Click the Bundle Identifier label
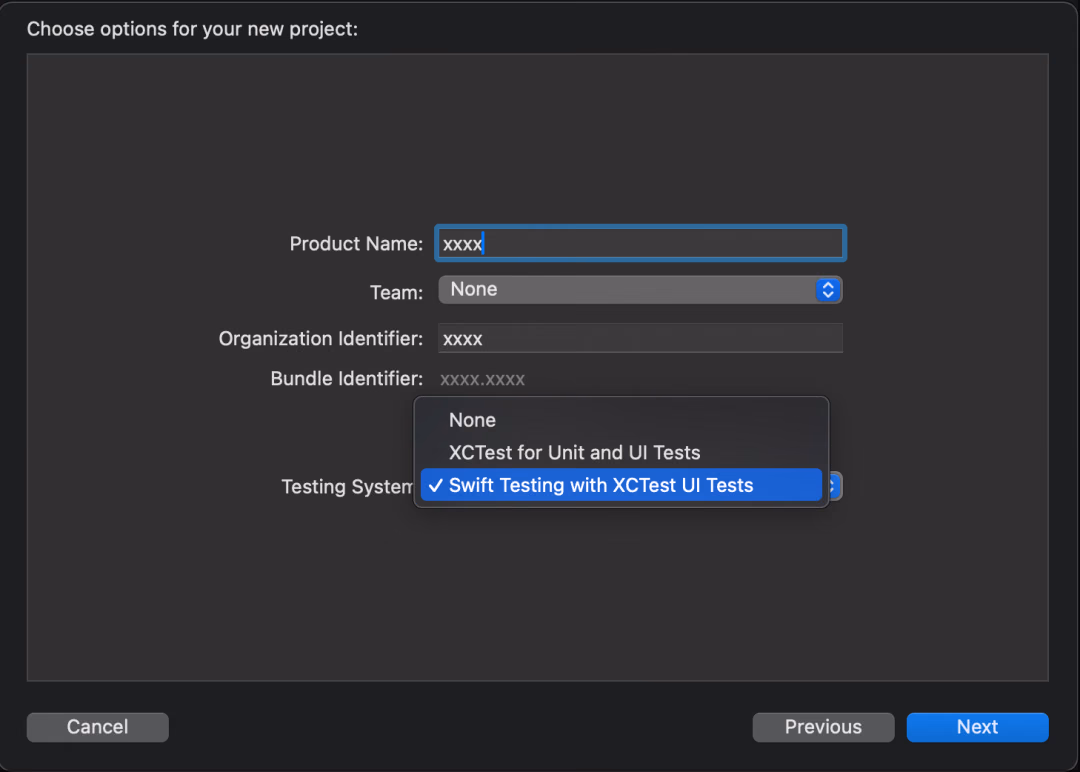Image resolution: width=1080 pixels, height=772 pixels. (346, 379)
